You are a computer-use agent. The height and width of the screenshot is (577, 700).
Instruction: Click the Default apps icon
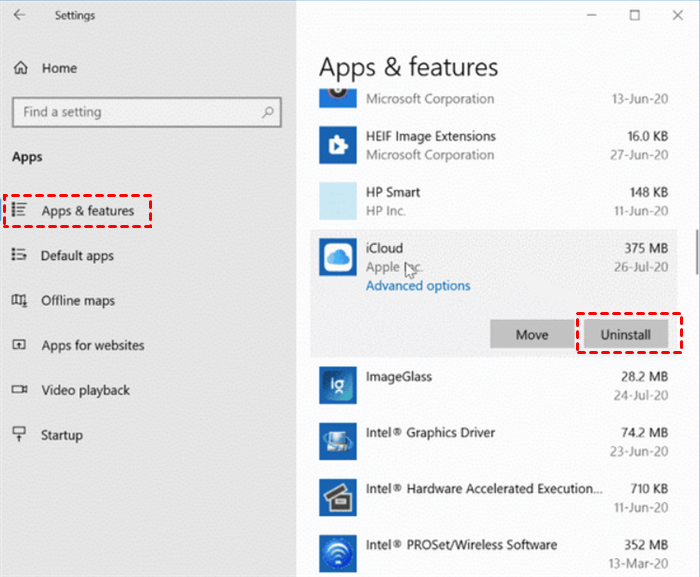[x=19, y=255]
